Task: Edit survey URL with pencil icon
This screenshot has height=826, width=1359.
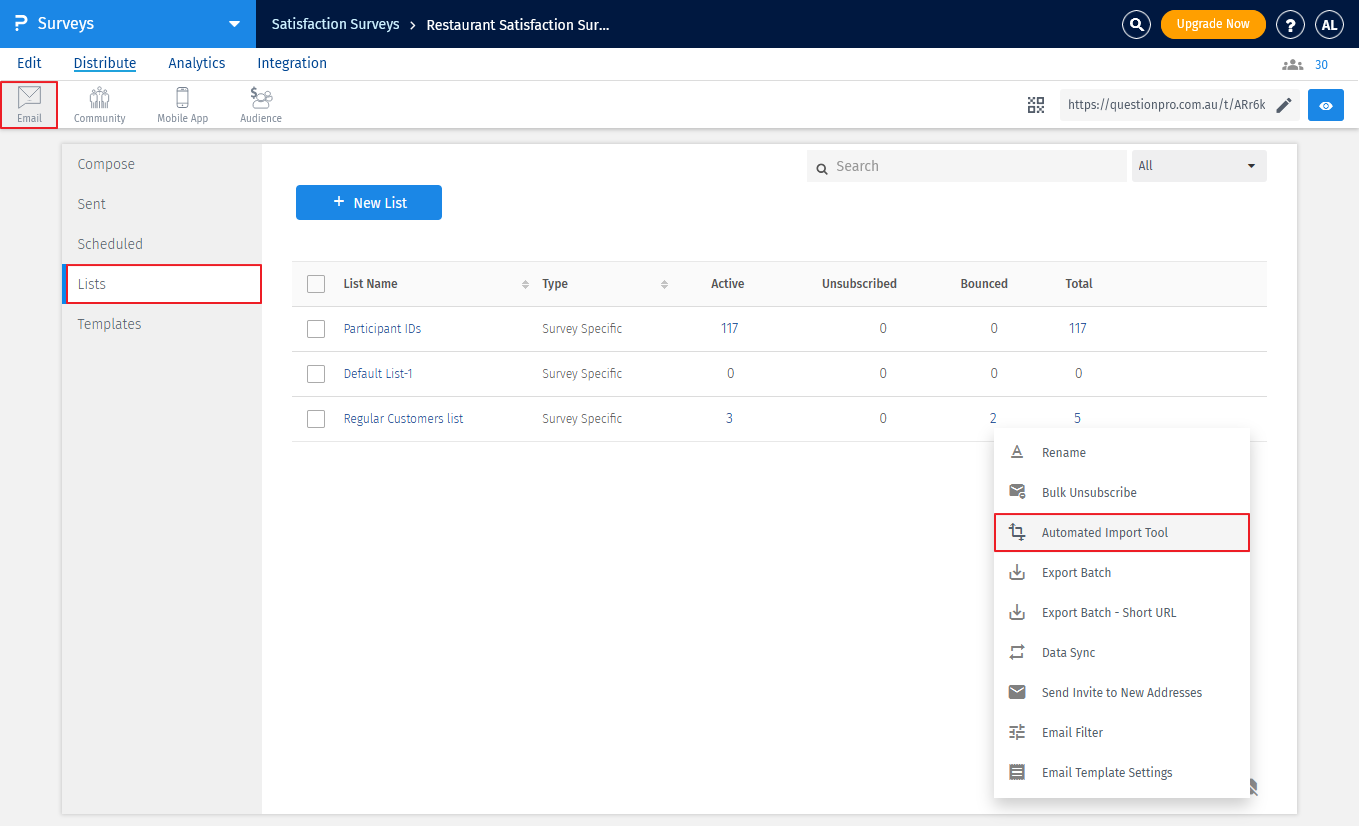Action: (1284, 105)
